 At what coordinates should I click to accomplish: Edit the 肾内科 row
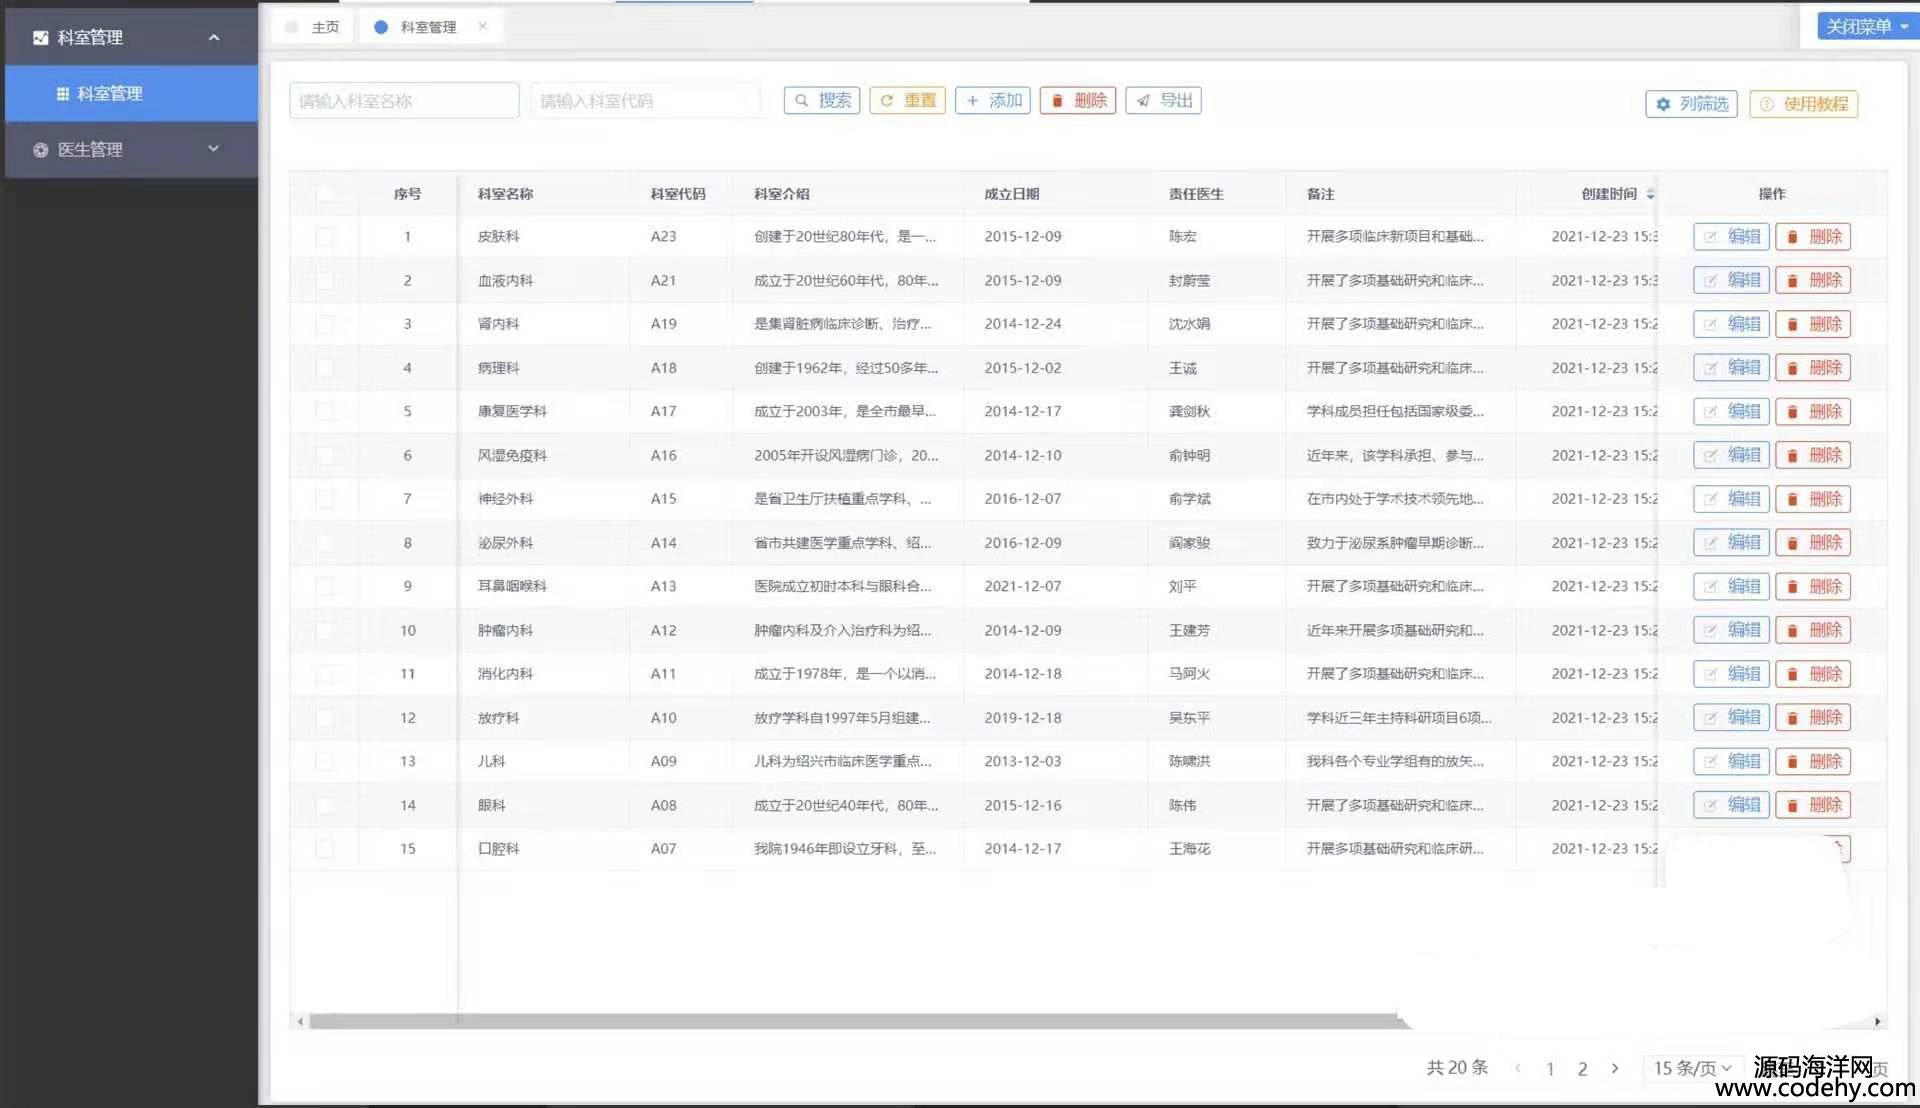tap(1732, 324)
